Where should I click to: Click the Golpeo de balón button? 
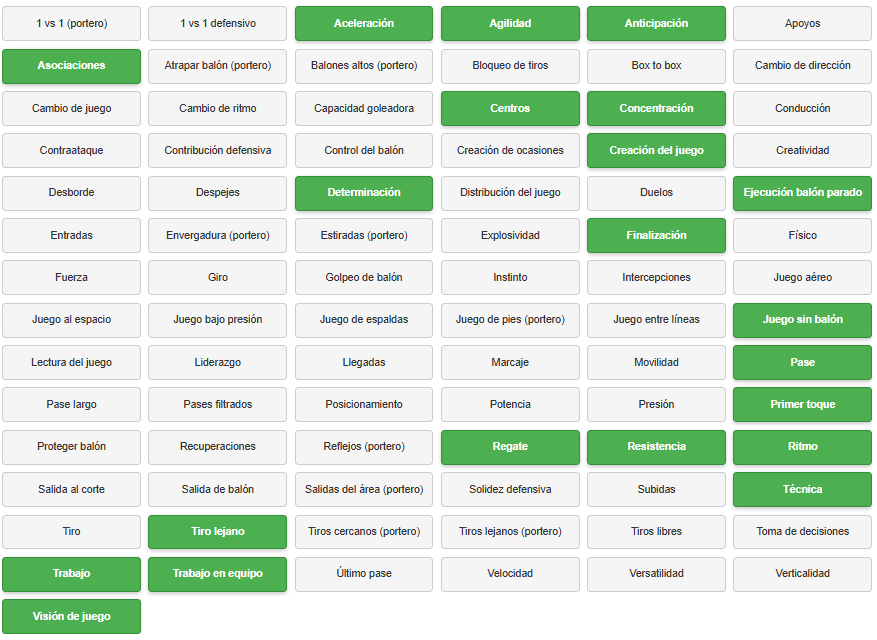tap(364, 278)
